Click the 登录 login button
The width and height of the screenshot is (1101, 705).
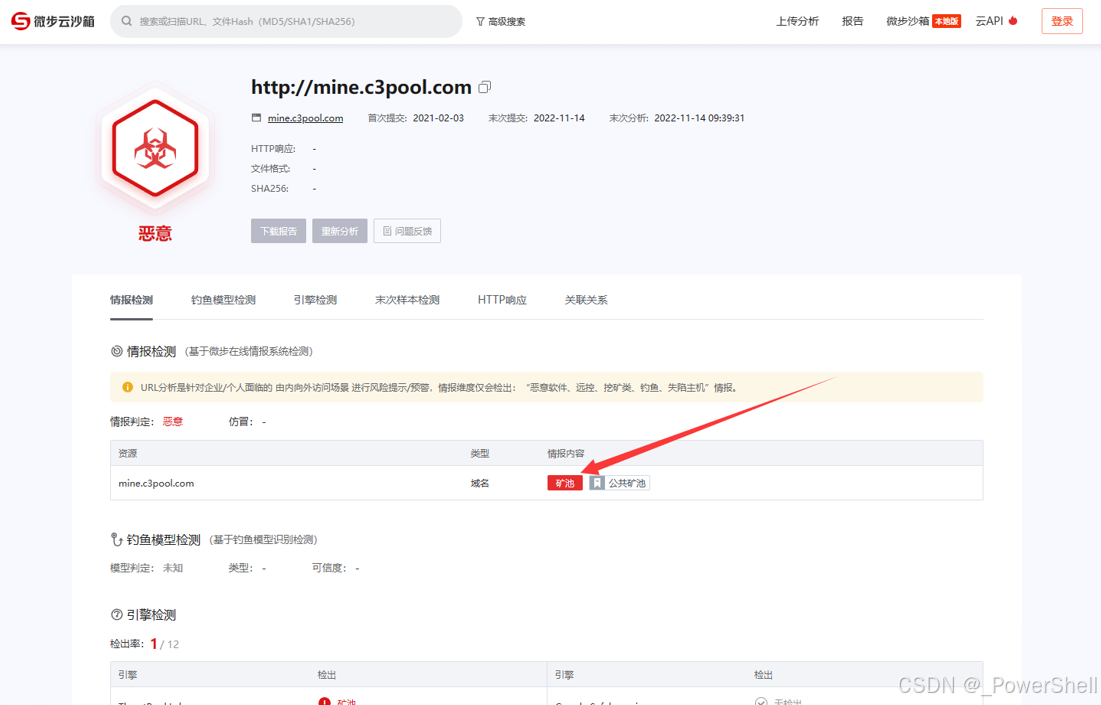point(1062,21)
